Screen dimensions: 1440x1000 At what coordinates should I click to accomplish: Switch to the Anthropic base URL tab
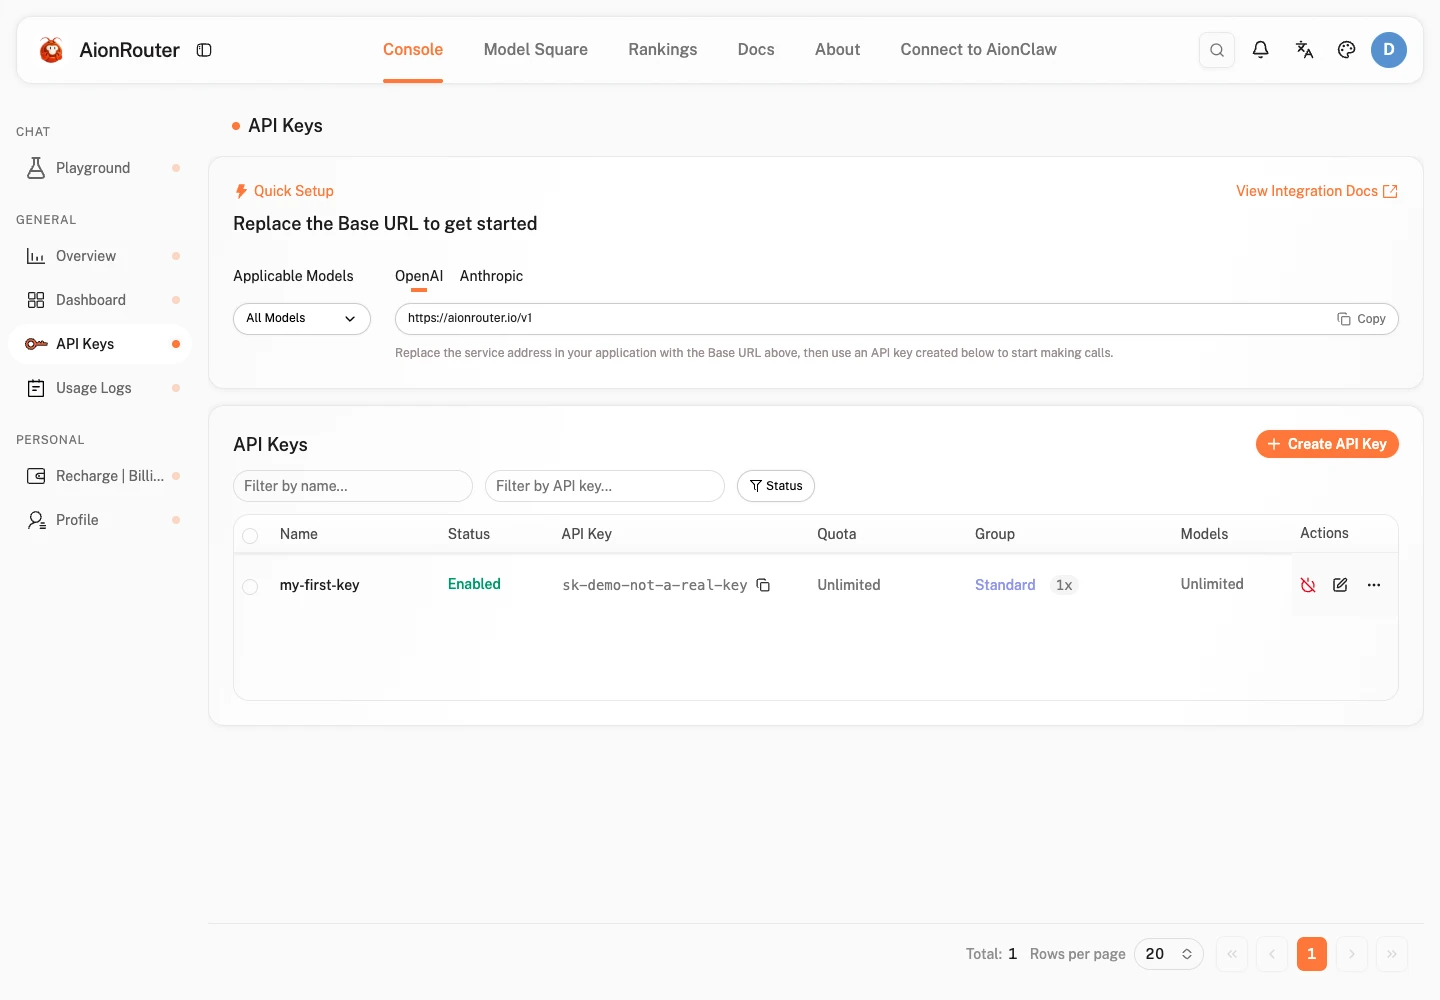pos(492,277)
